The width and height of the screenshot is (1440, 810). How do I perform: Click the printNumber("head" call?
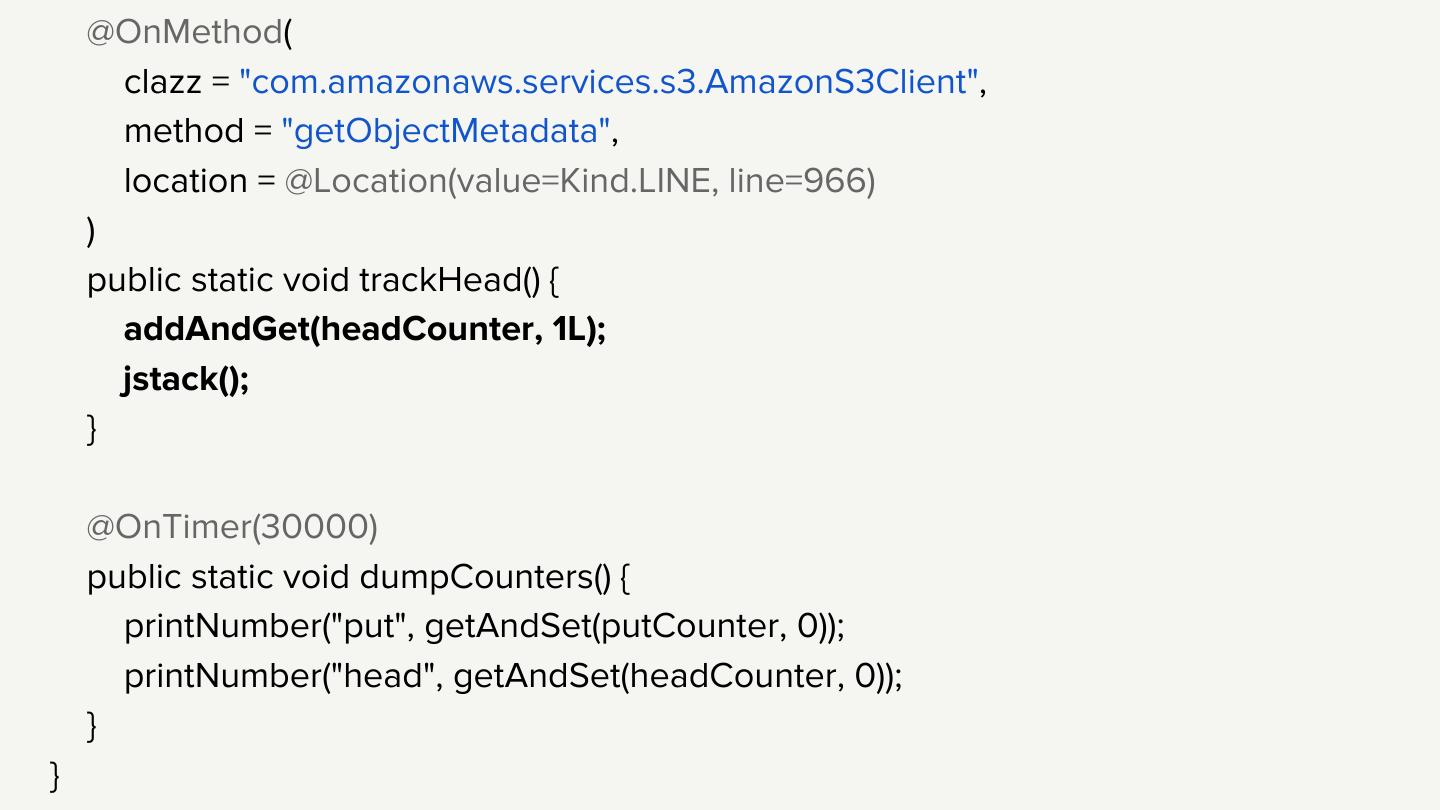pyautogui.click(x=283, y=676)
